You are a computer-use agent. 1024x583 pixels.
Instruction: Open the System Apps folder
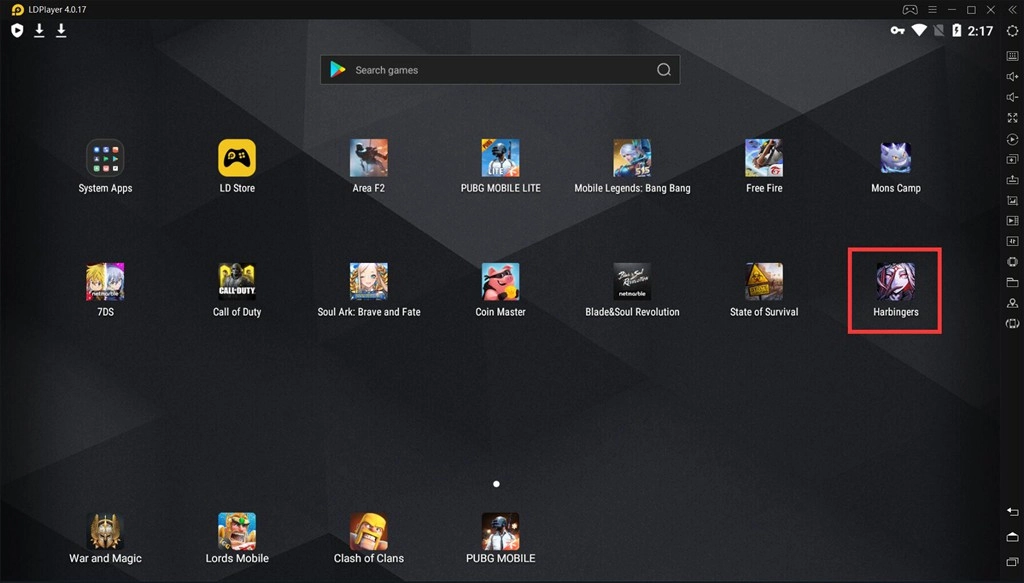(105, 158)
